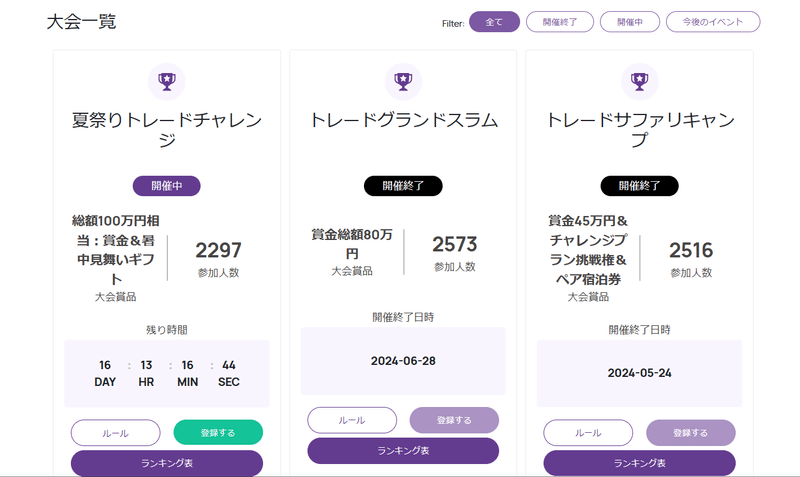Click 開催終了 badge on トレードサファリキャンプ
The image size is (800, 477).
pyautogui.click(x=639, y=186)
